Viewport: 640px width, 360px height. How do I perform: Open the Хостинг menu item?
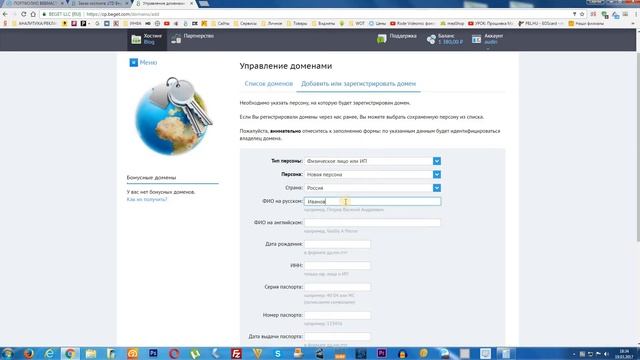pos(147,39)
